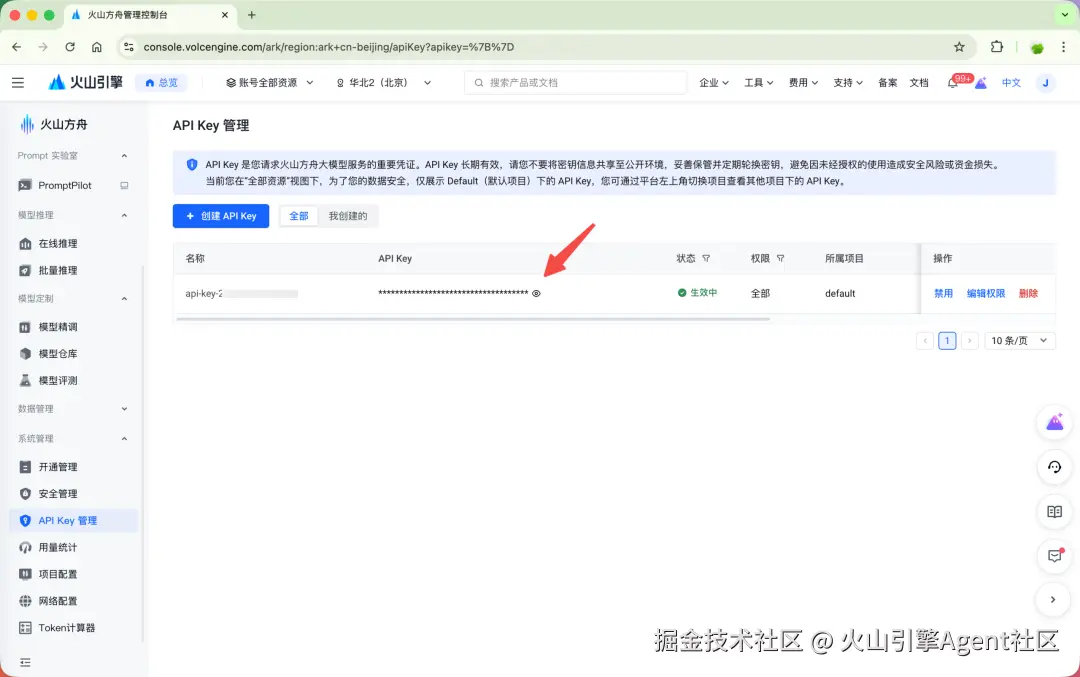The height and width of the screenshot is (677, 1080).
Task: Click 创建 API Key button
Action: coord(221,216)
